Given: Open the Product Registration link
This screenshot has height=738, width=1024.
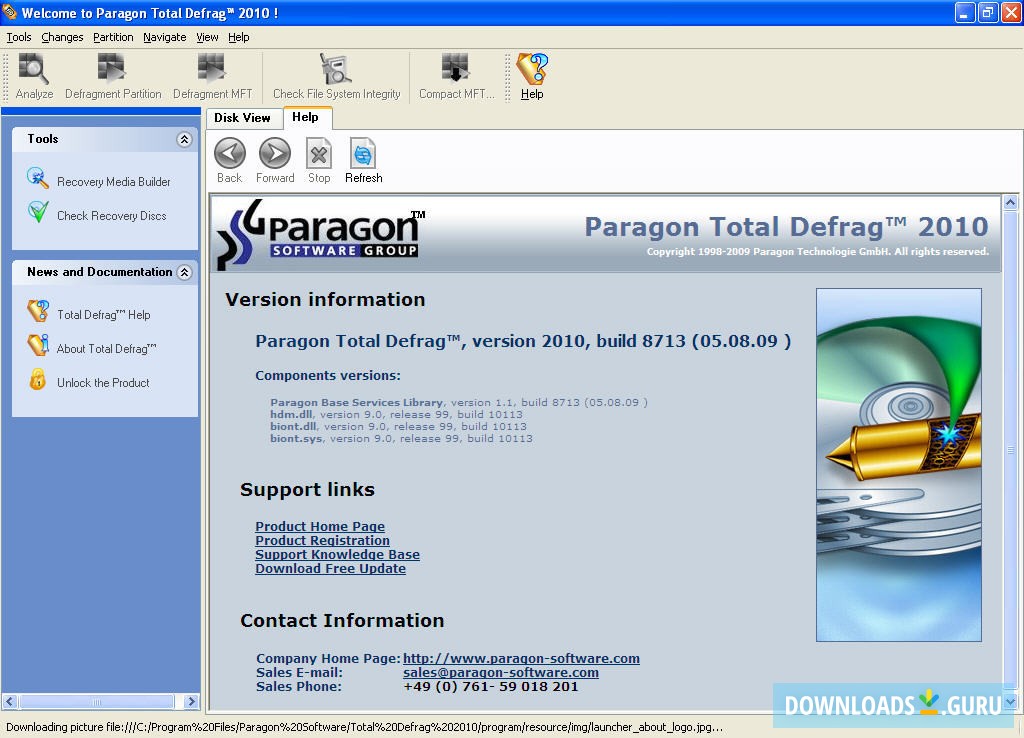Looking at the screenshot, I should click(322, 540).
